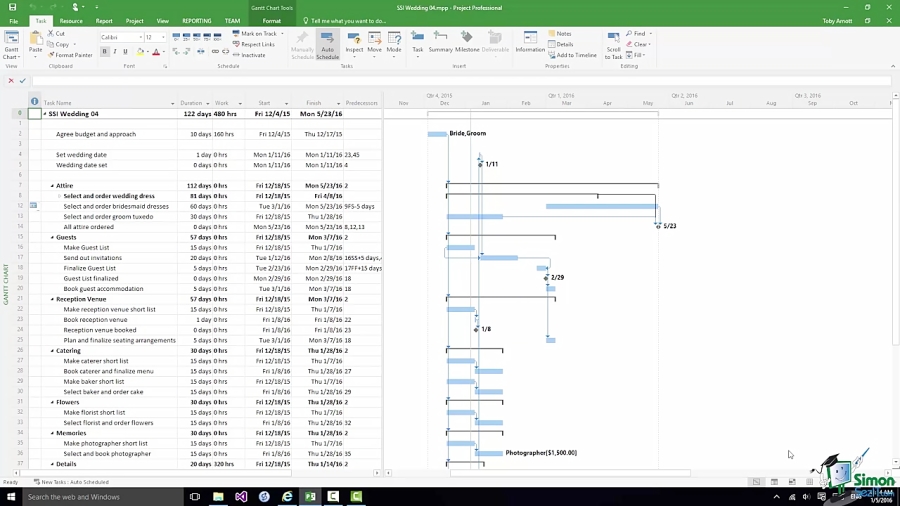Image resolution: width=900 pixels, height=506 pixels.
Task: Open the font name dropdown
Action: pyautogui.click(x=140, y=37)
